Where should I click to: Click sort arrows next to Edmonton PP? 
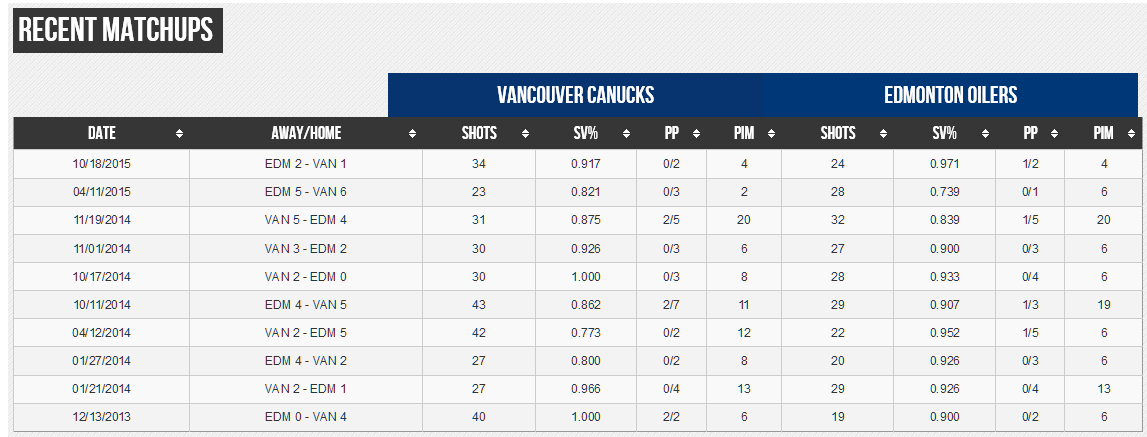(1054, 133)
